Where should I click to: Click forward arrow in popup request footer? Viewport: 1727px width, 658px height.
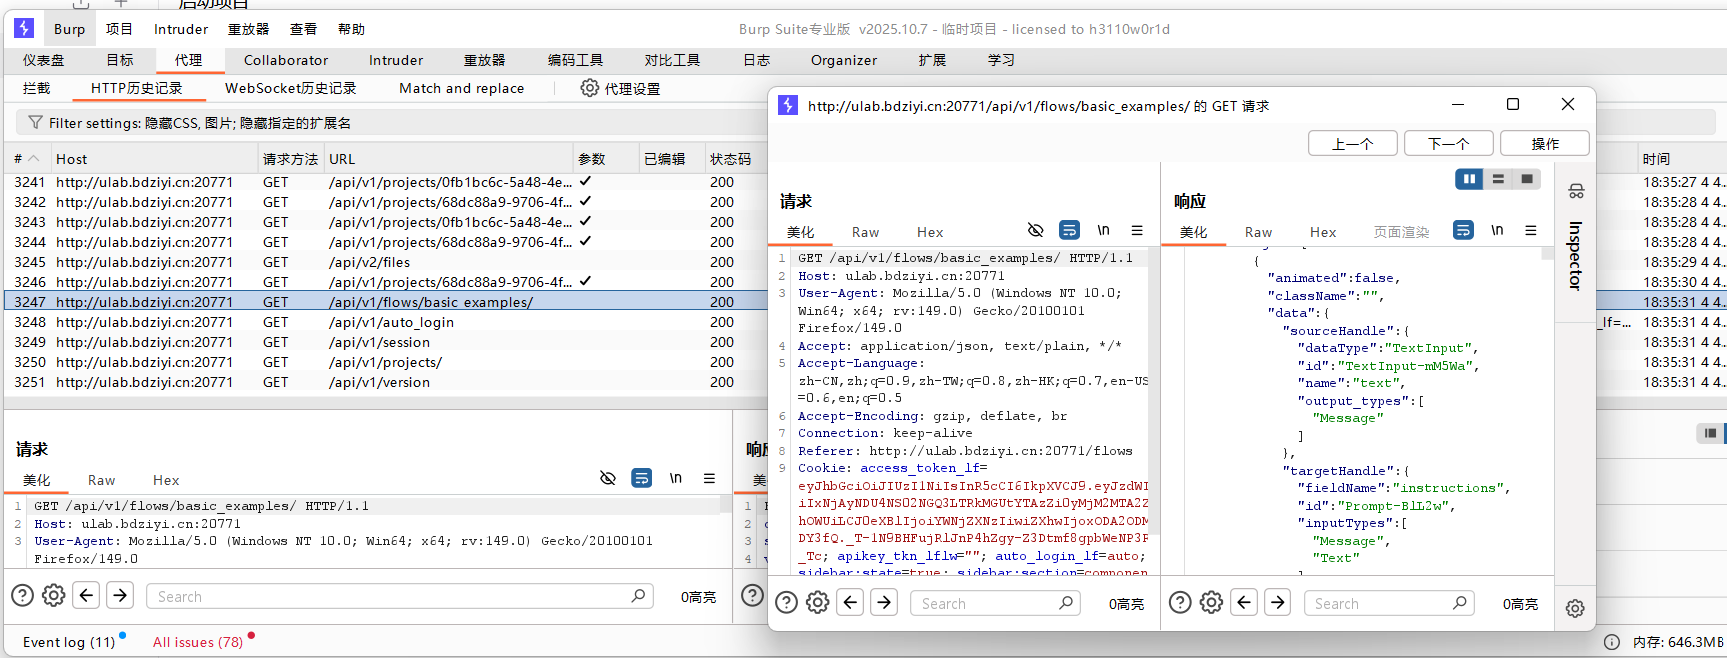884,602
